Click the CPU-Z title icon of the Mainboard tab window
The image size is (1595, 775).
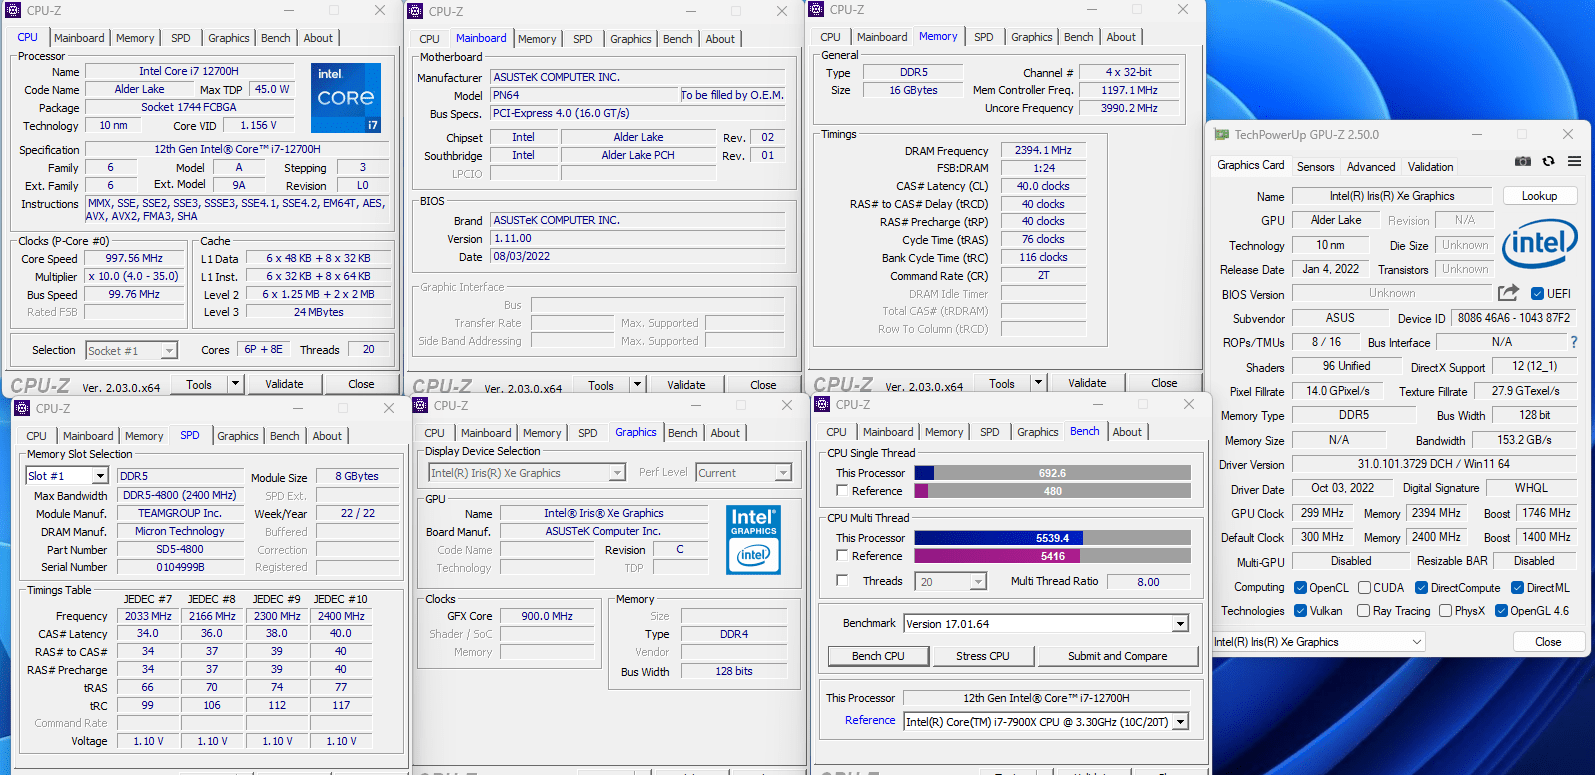415,11
